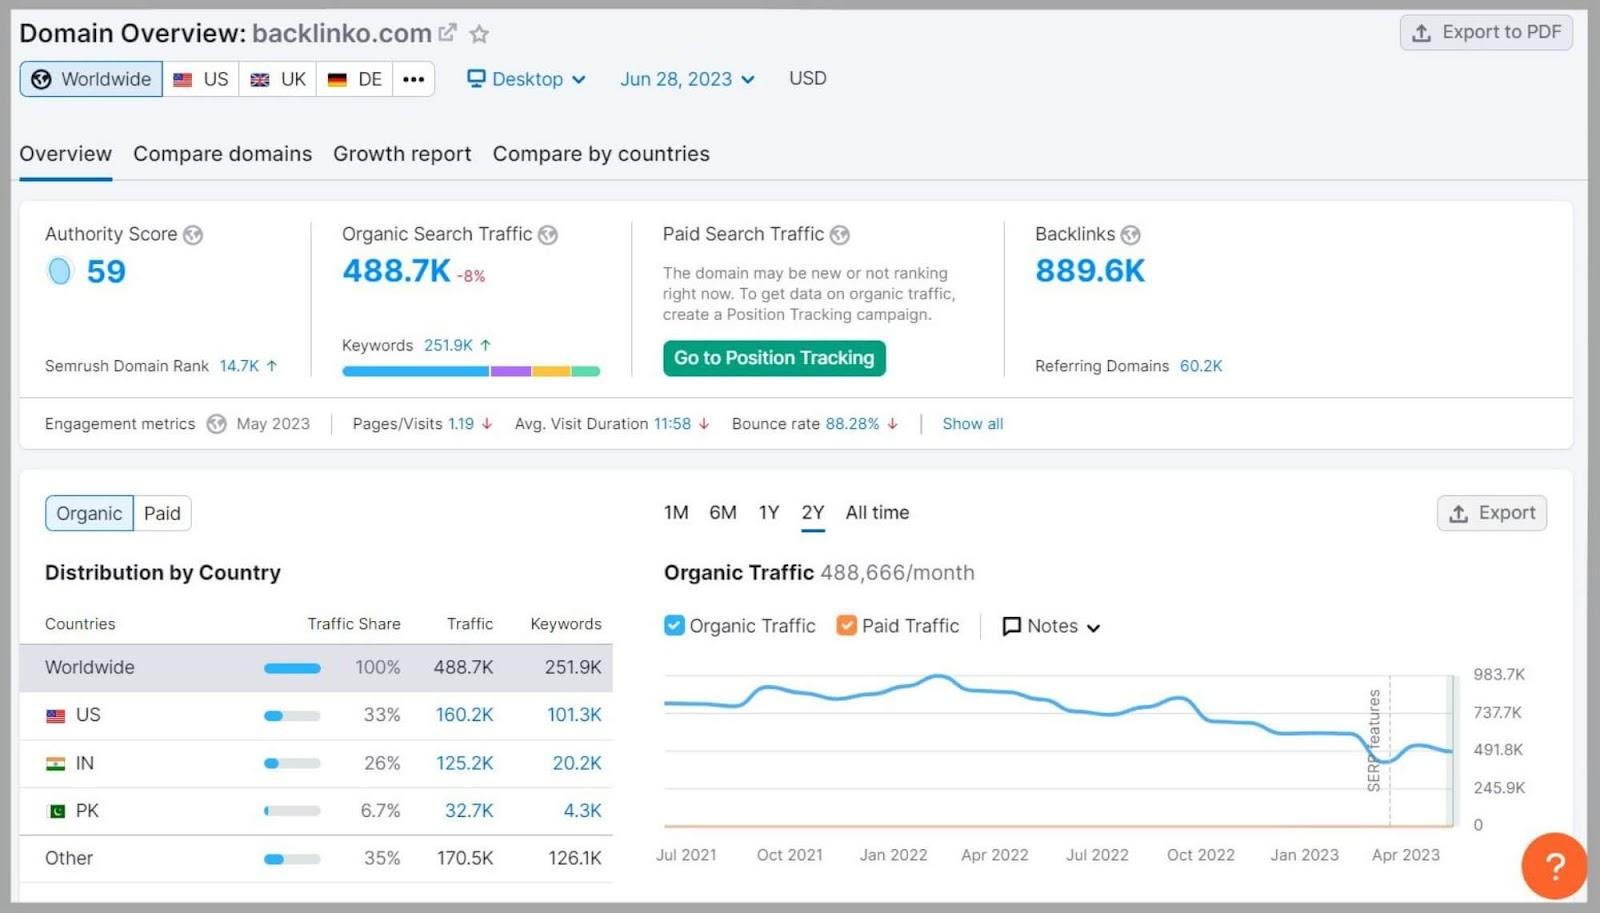Click the blue Authority Score indicator icon
The height and width of the screenshot is (913, 1600).
60,271
